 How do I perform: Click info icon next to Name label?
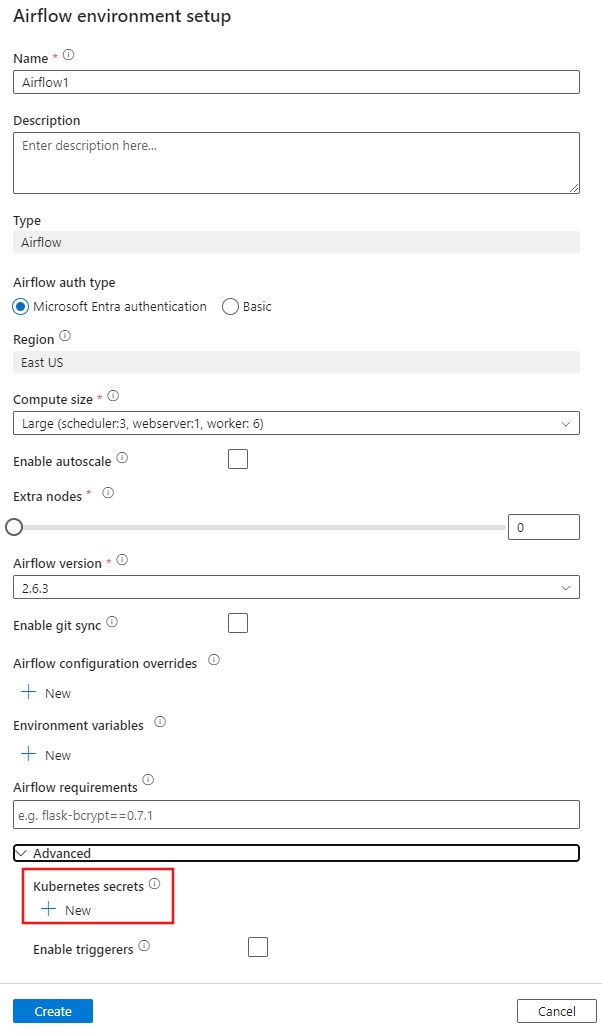click(68, 56)
